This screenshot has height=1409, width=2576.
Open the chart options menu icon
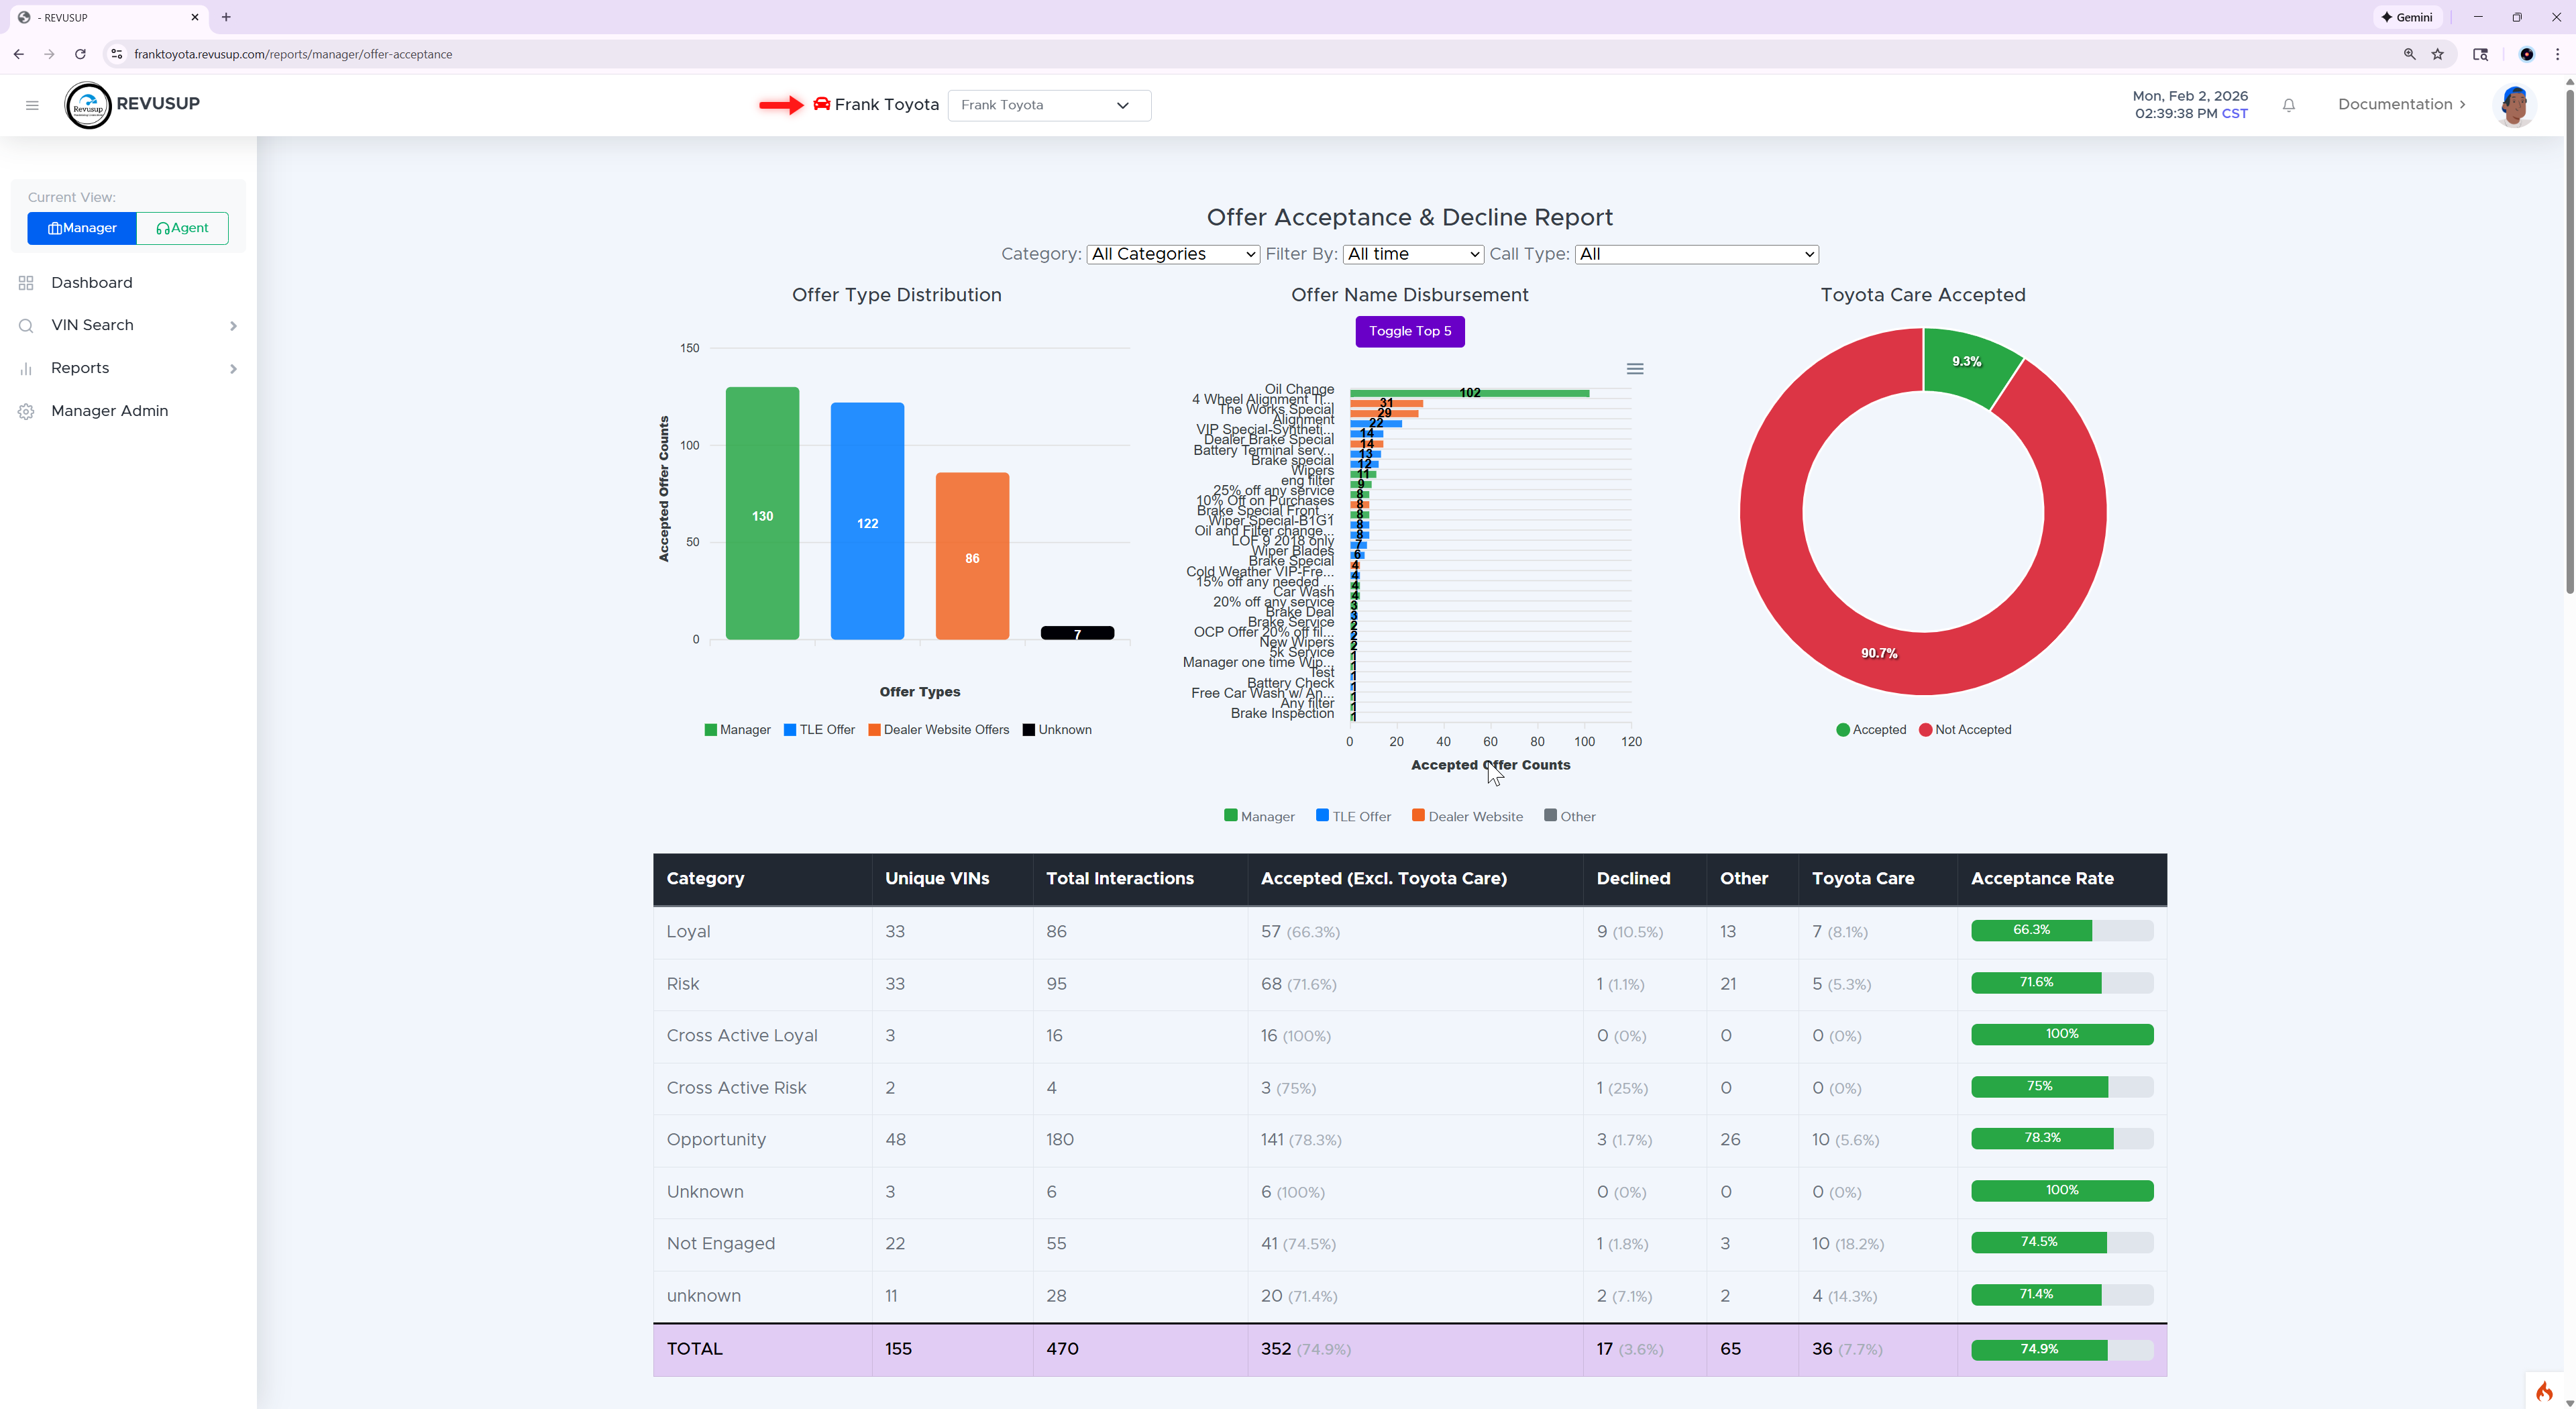point(1635,369)
